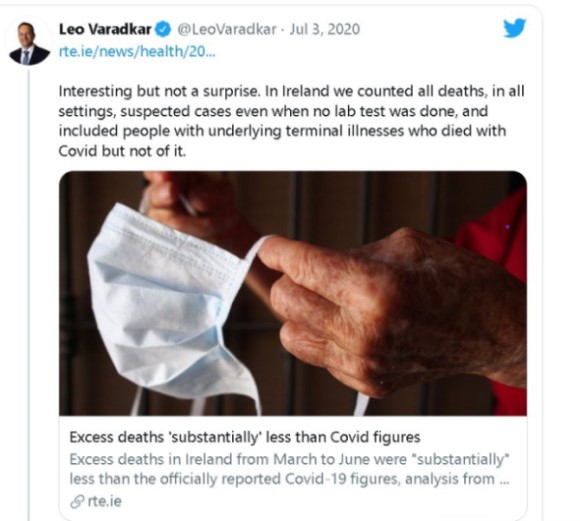
Task: Open the Jul 3, 2020 timestamp
Action: tap(324, 29)
